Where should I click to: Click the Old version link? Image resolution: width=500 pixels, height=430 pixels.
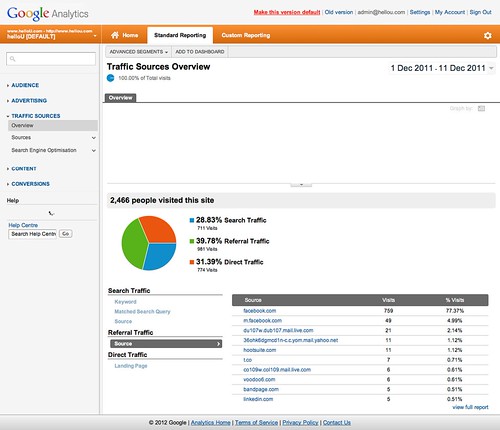click(339, 12)
